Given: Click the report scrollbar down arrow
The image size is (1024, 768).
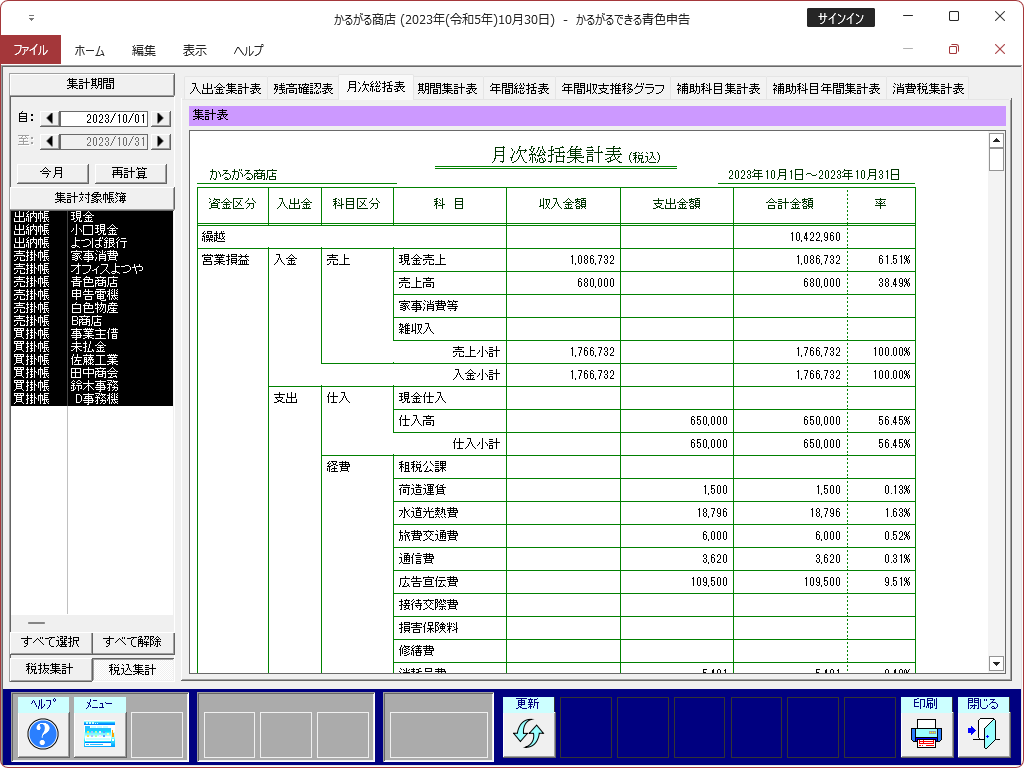Looking at the screenshot, I should (996, 664).
